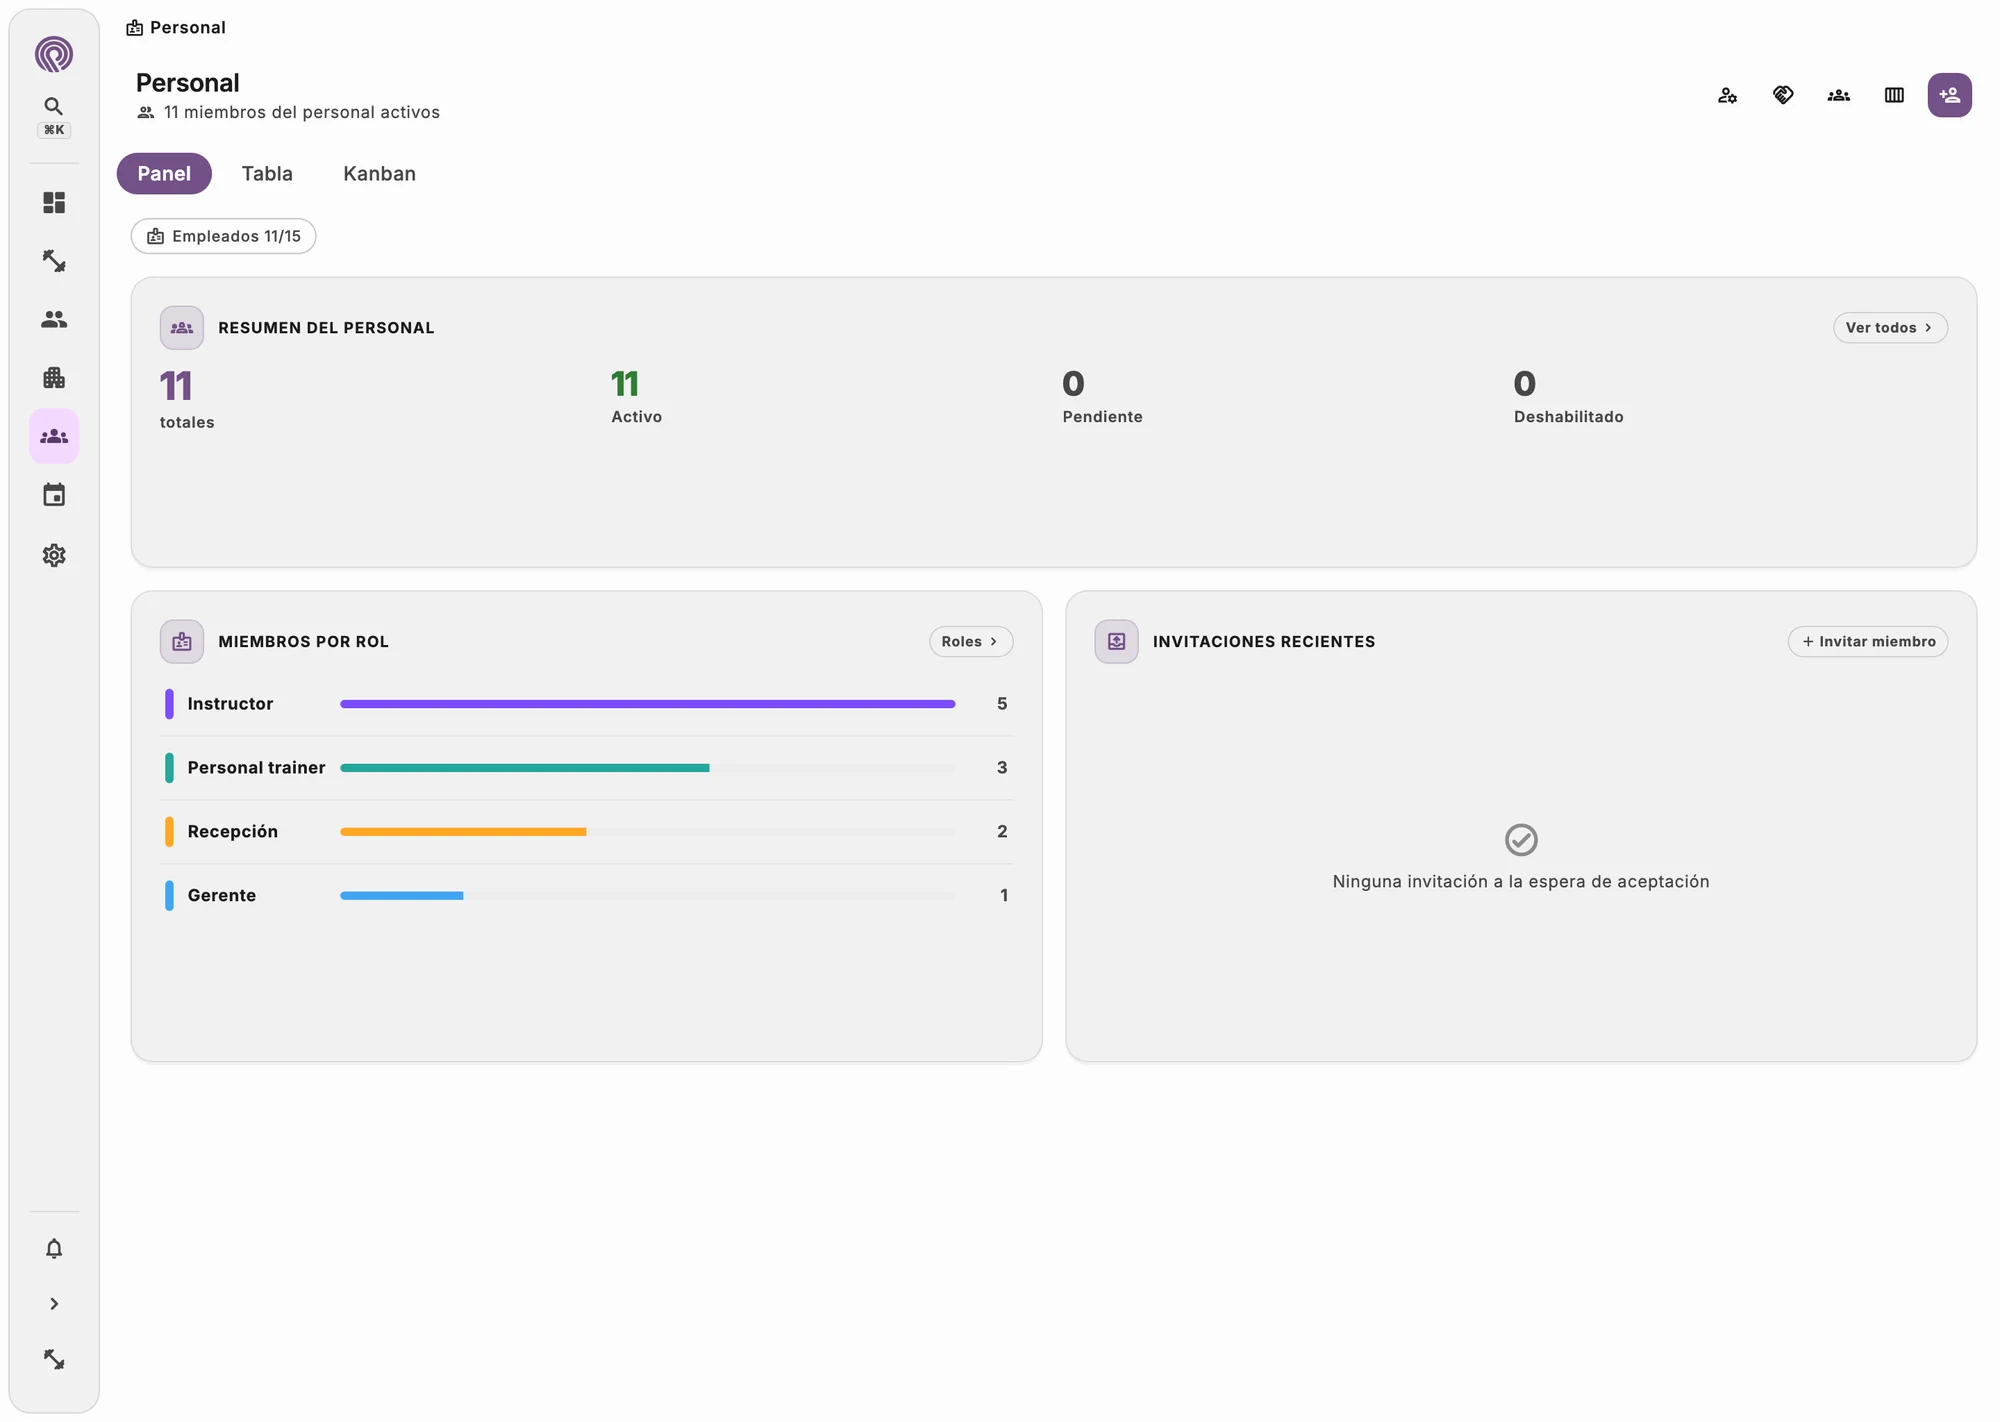The width and height of the screenshot is (2000, 1422).
Task: Click the Instructor role label
Action: point(230,704)
